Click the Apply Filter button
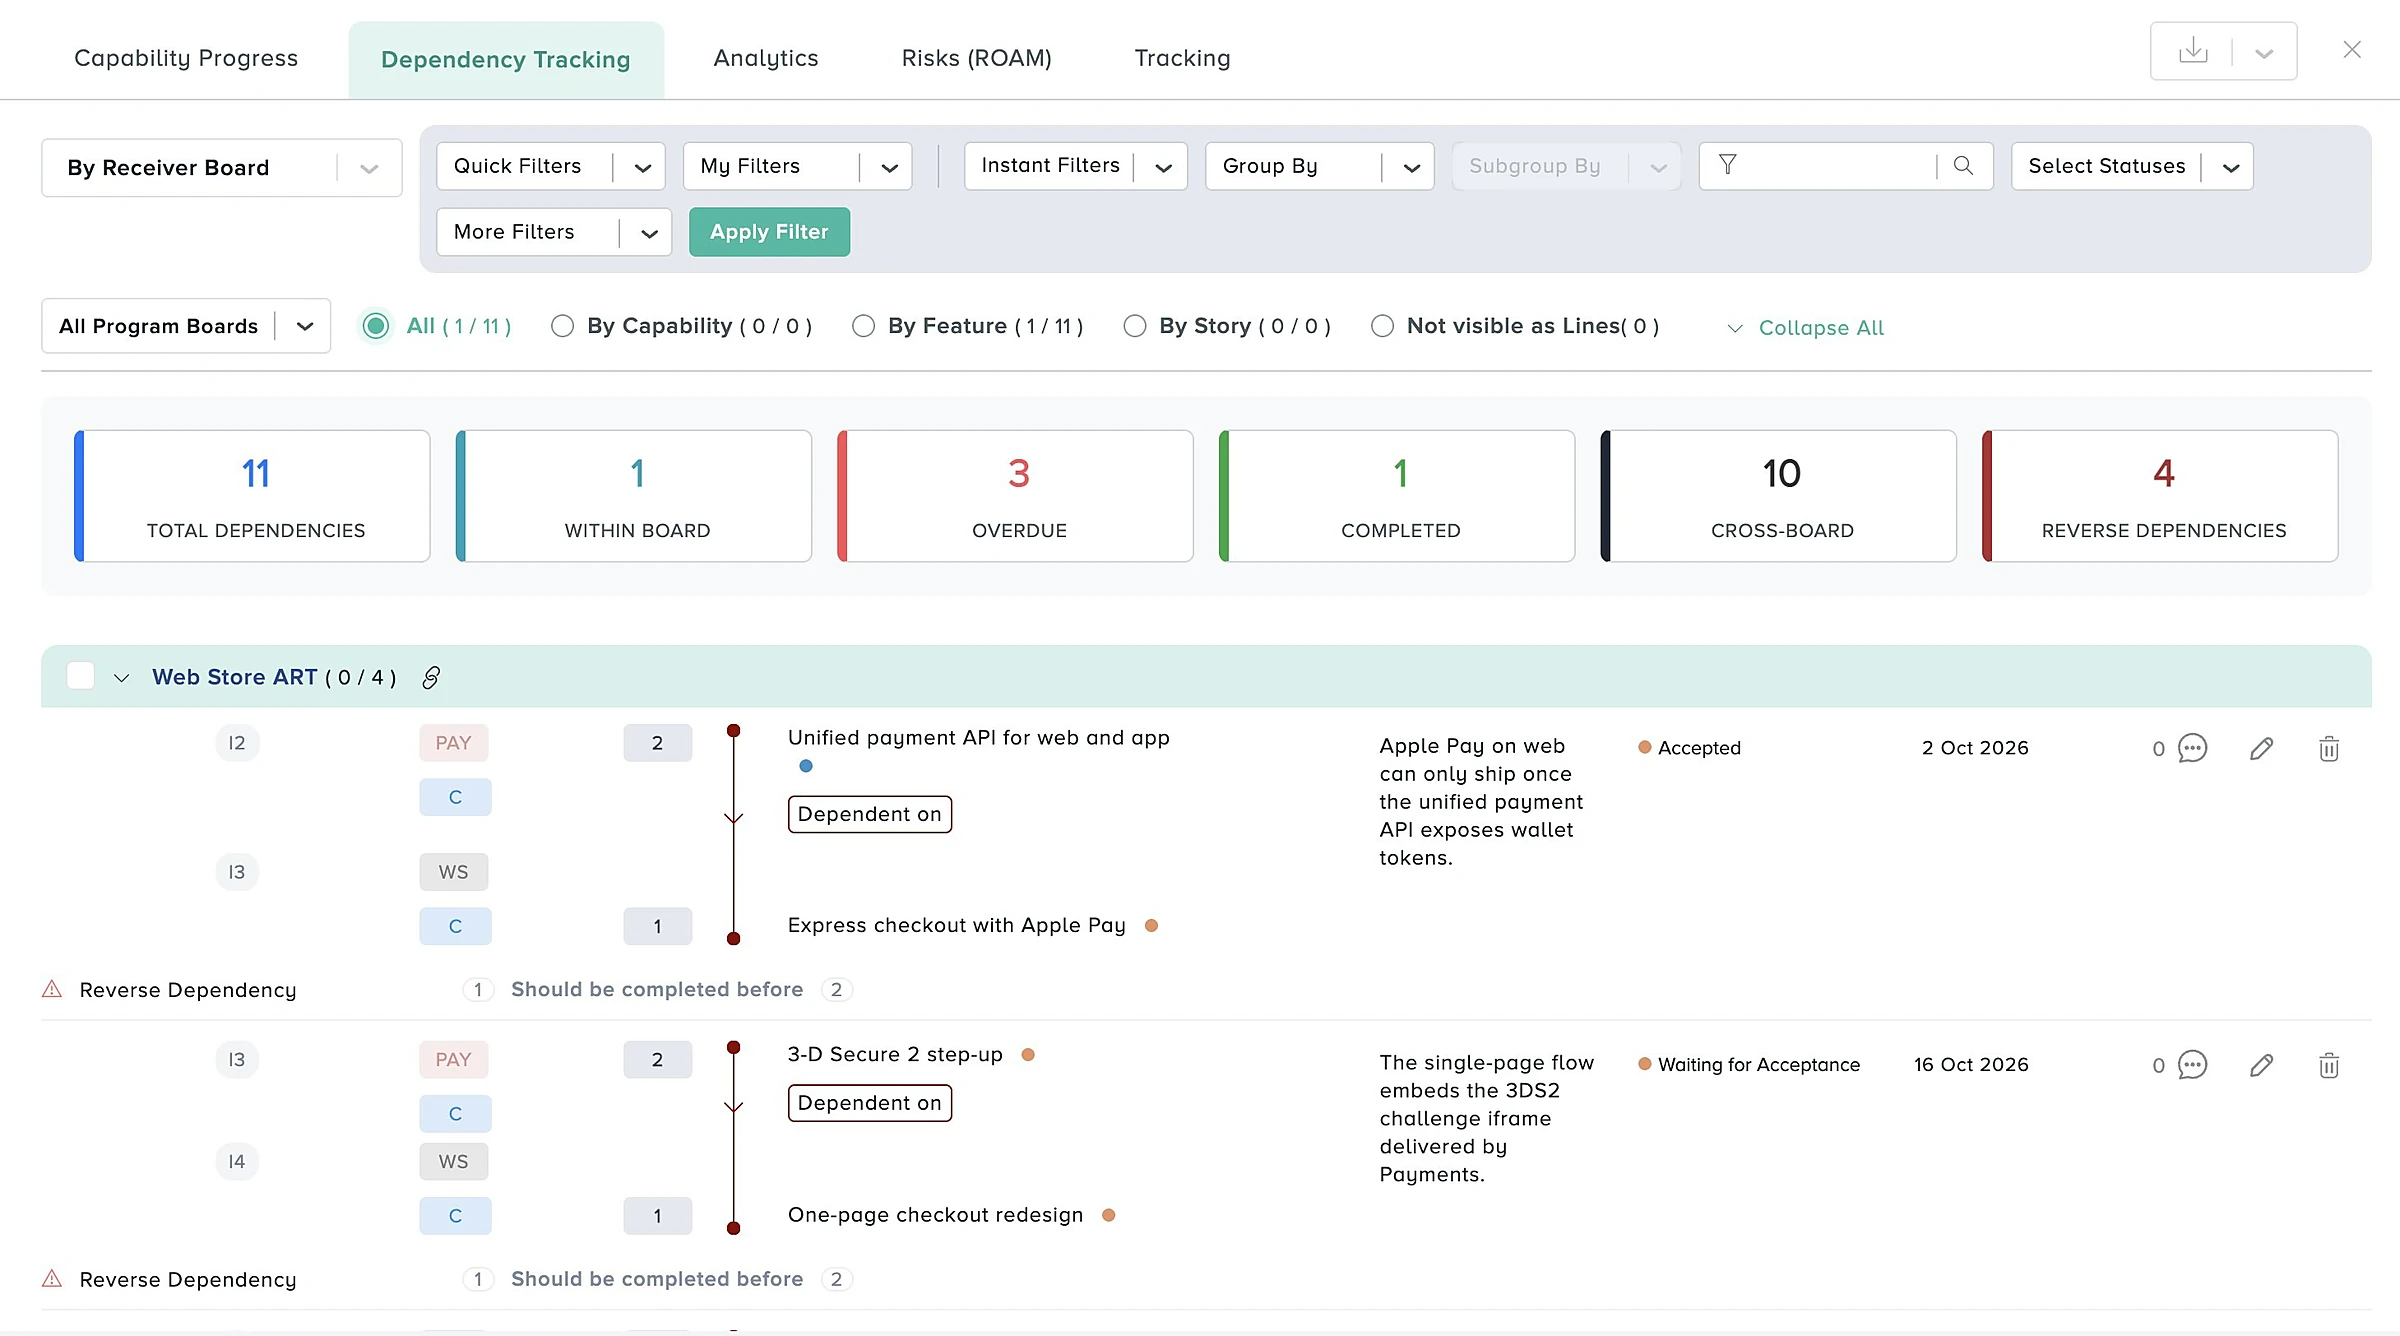The width and height of the screenshot is (2400, 1336). click(769, 232)
